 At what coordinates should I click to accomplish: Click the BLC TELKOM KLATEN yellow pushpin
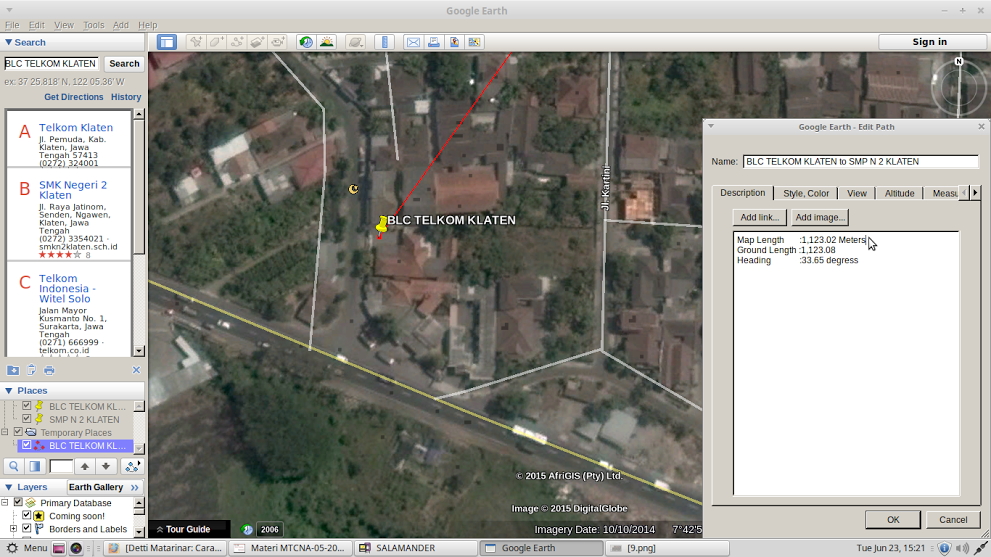pyautogui.click(x=382, y=224)
